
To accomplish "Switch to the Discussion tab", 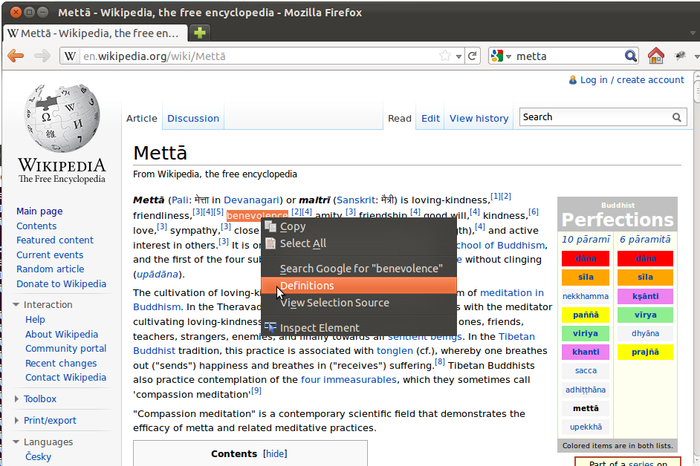I will (193, 118).
